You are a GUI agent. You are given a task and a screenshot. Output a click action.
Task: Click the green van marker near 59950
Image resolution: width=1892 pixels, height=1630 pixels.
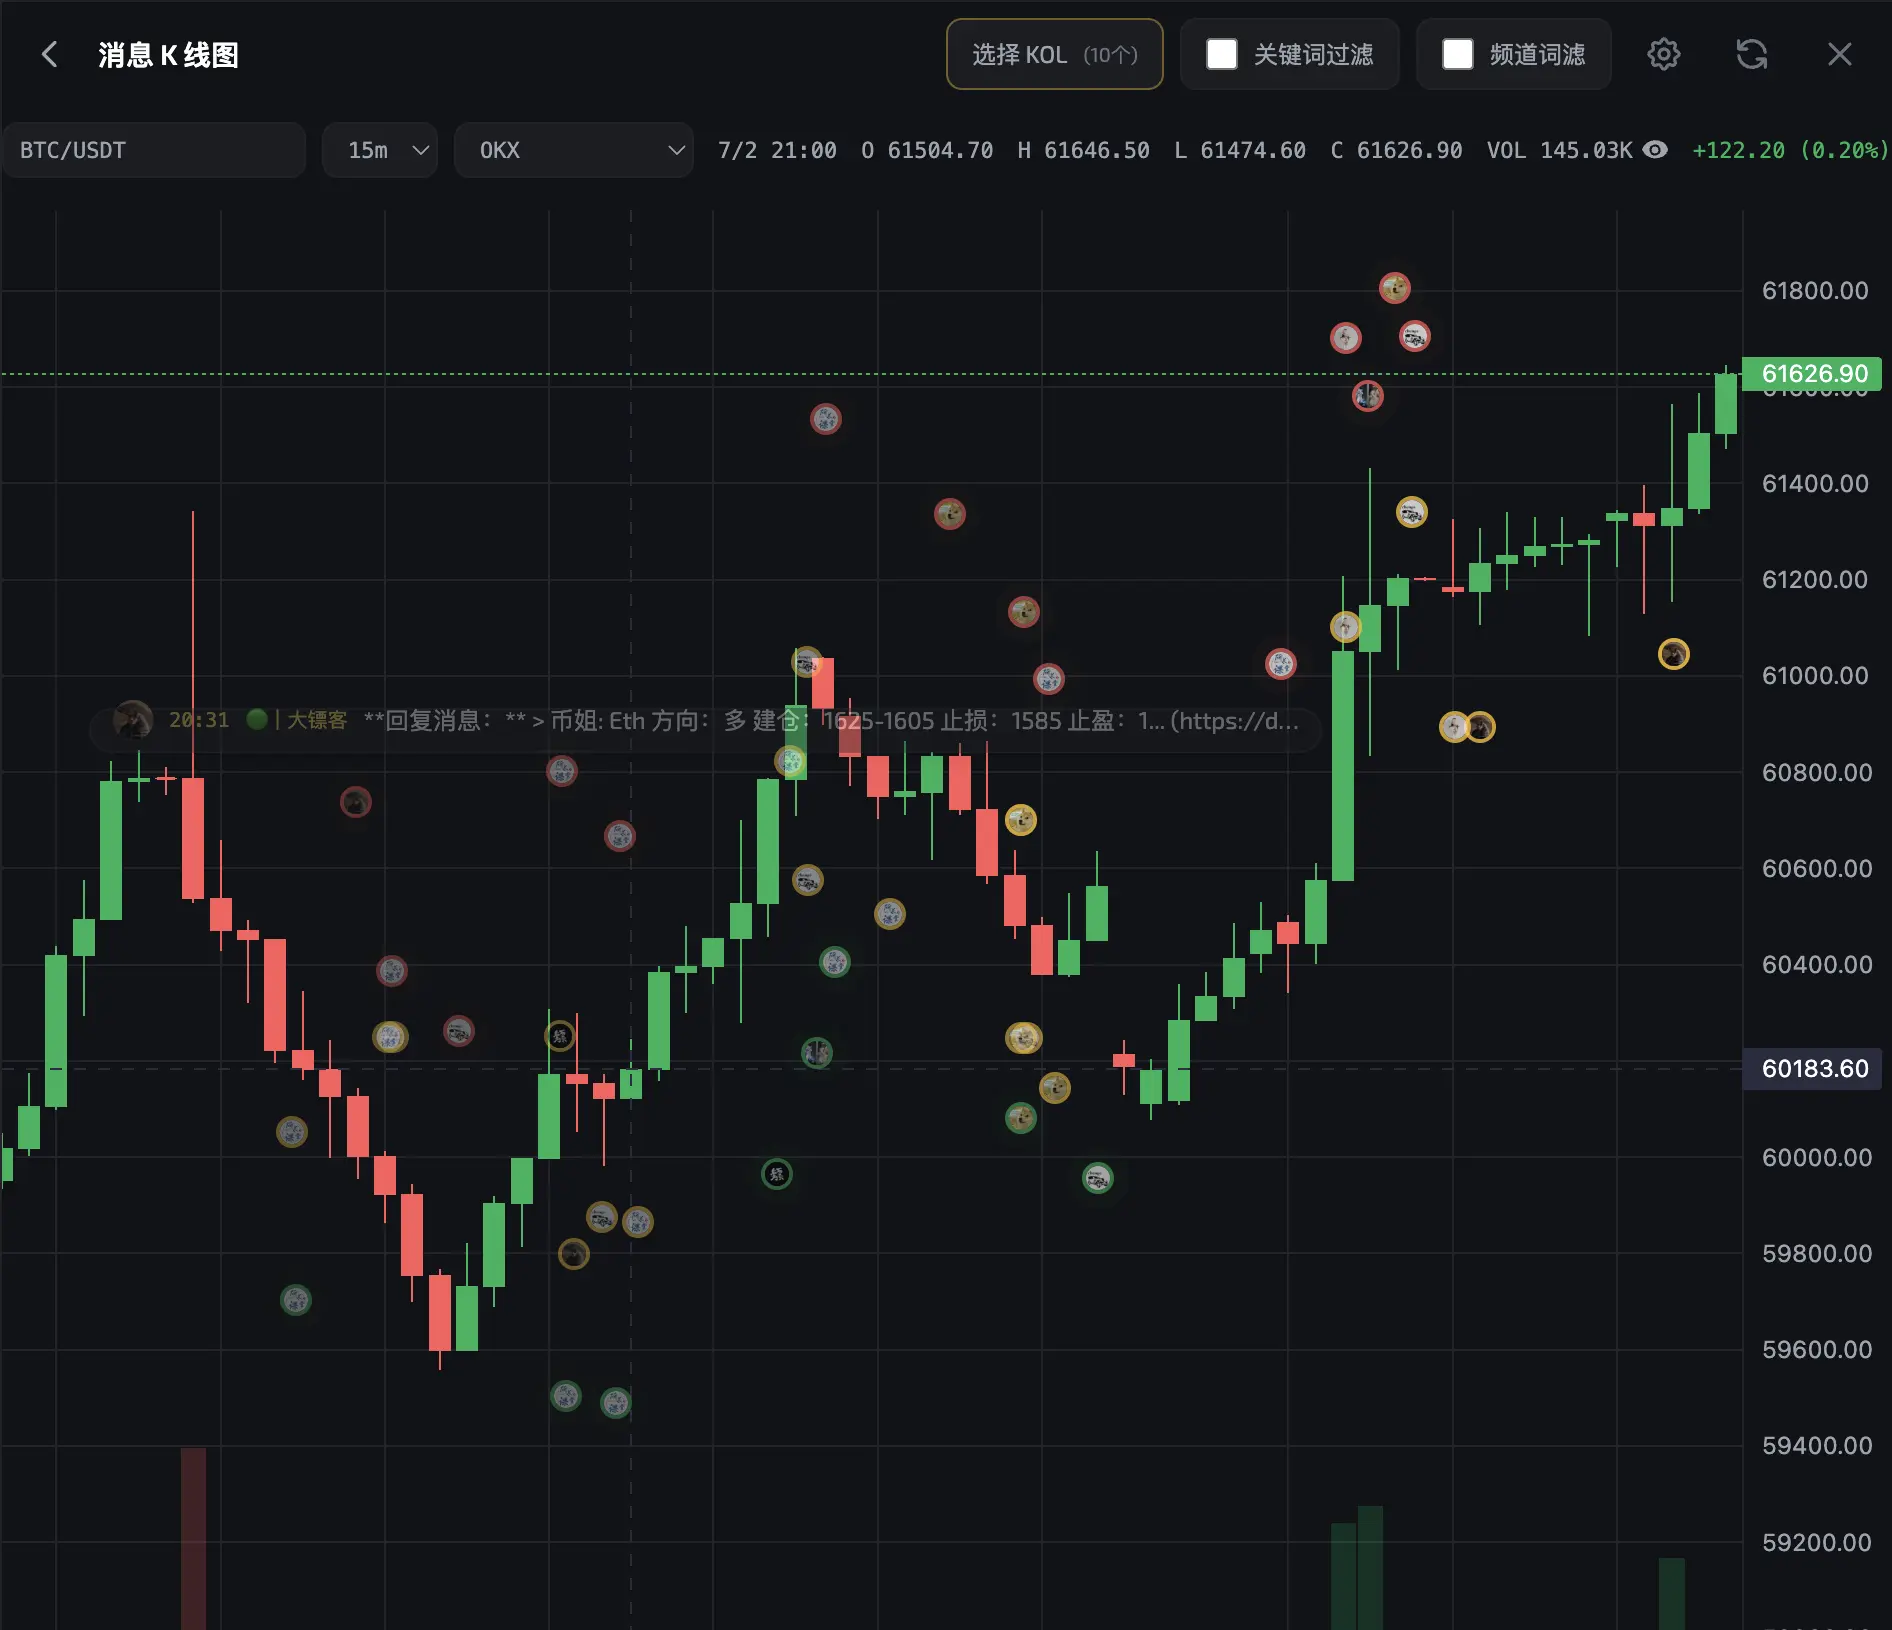[x=1098, y=1178]
